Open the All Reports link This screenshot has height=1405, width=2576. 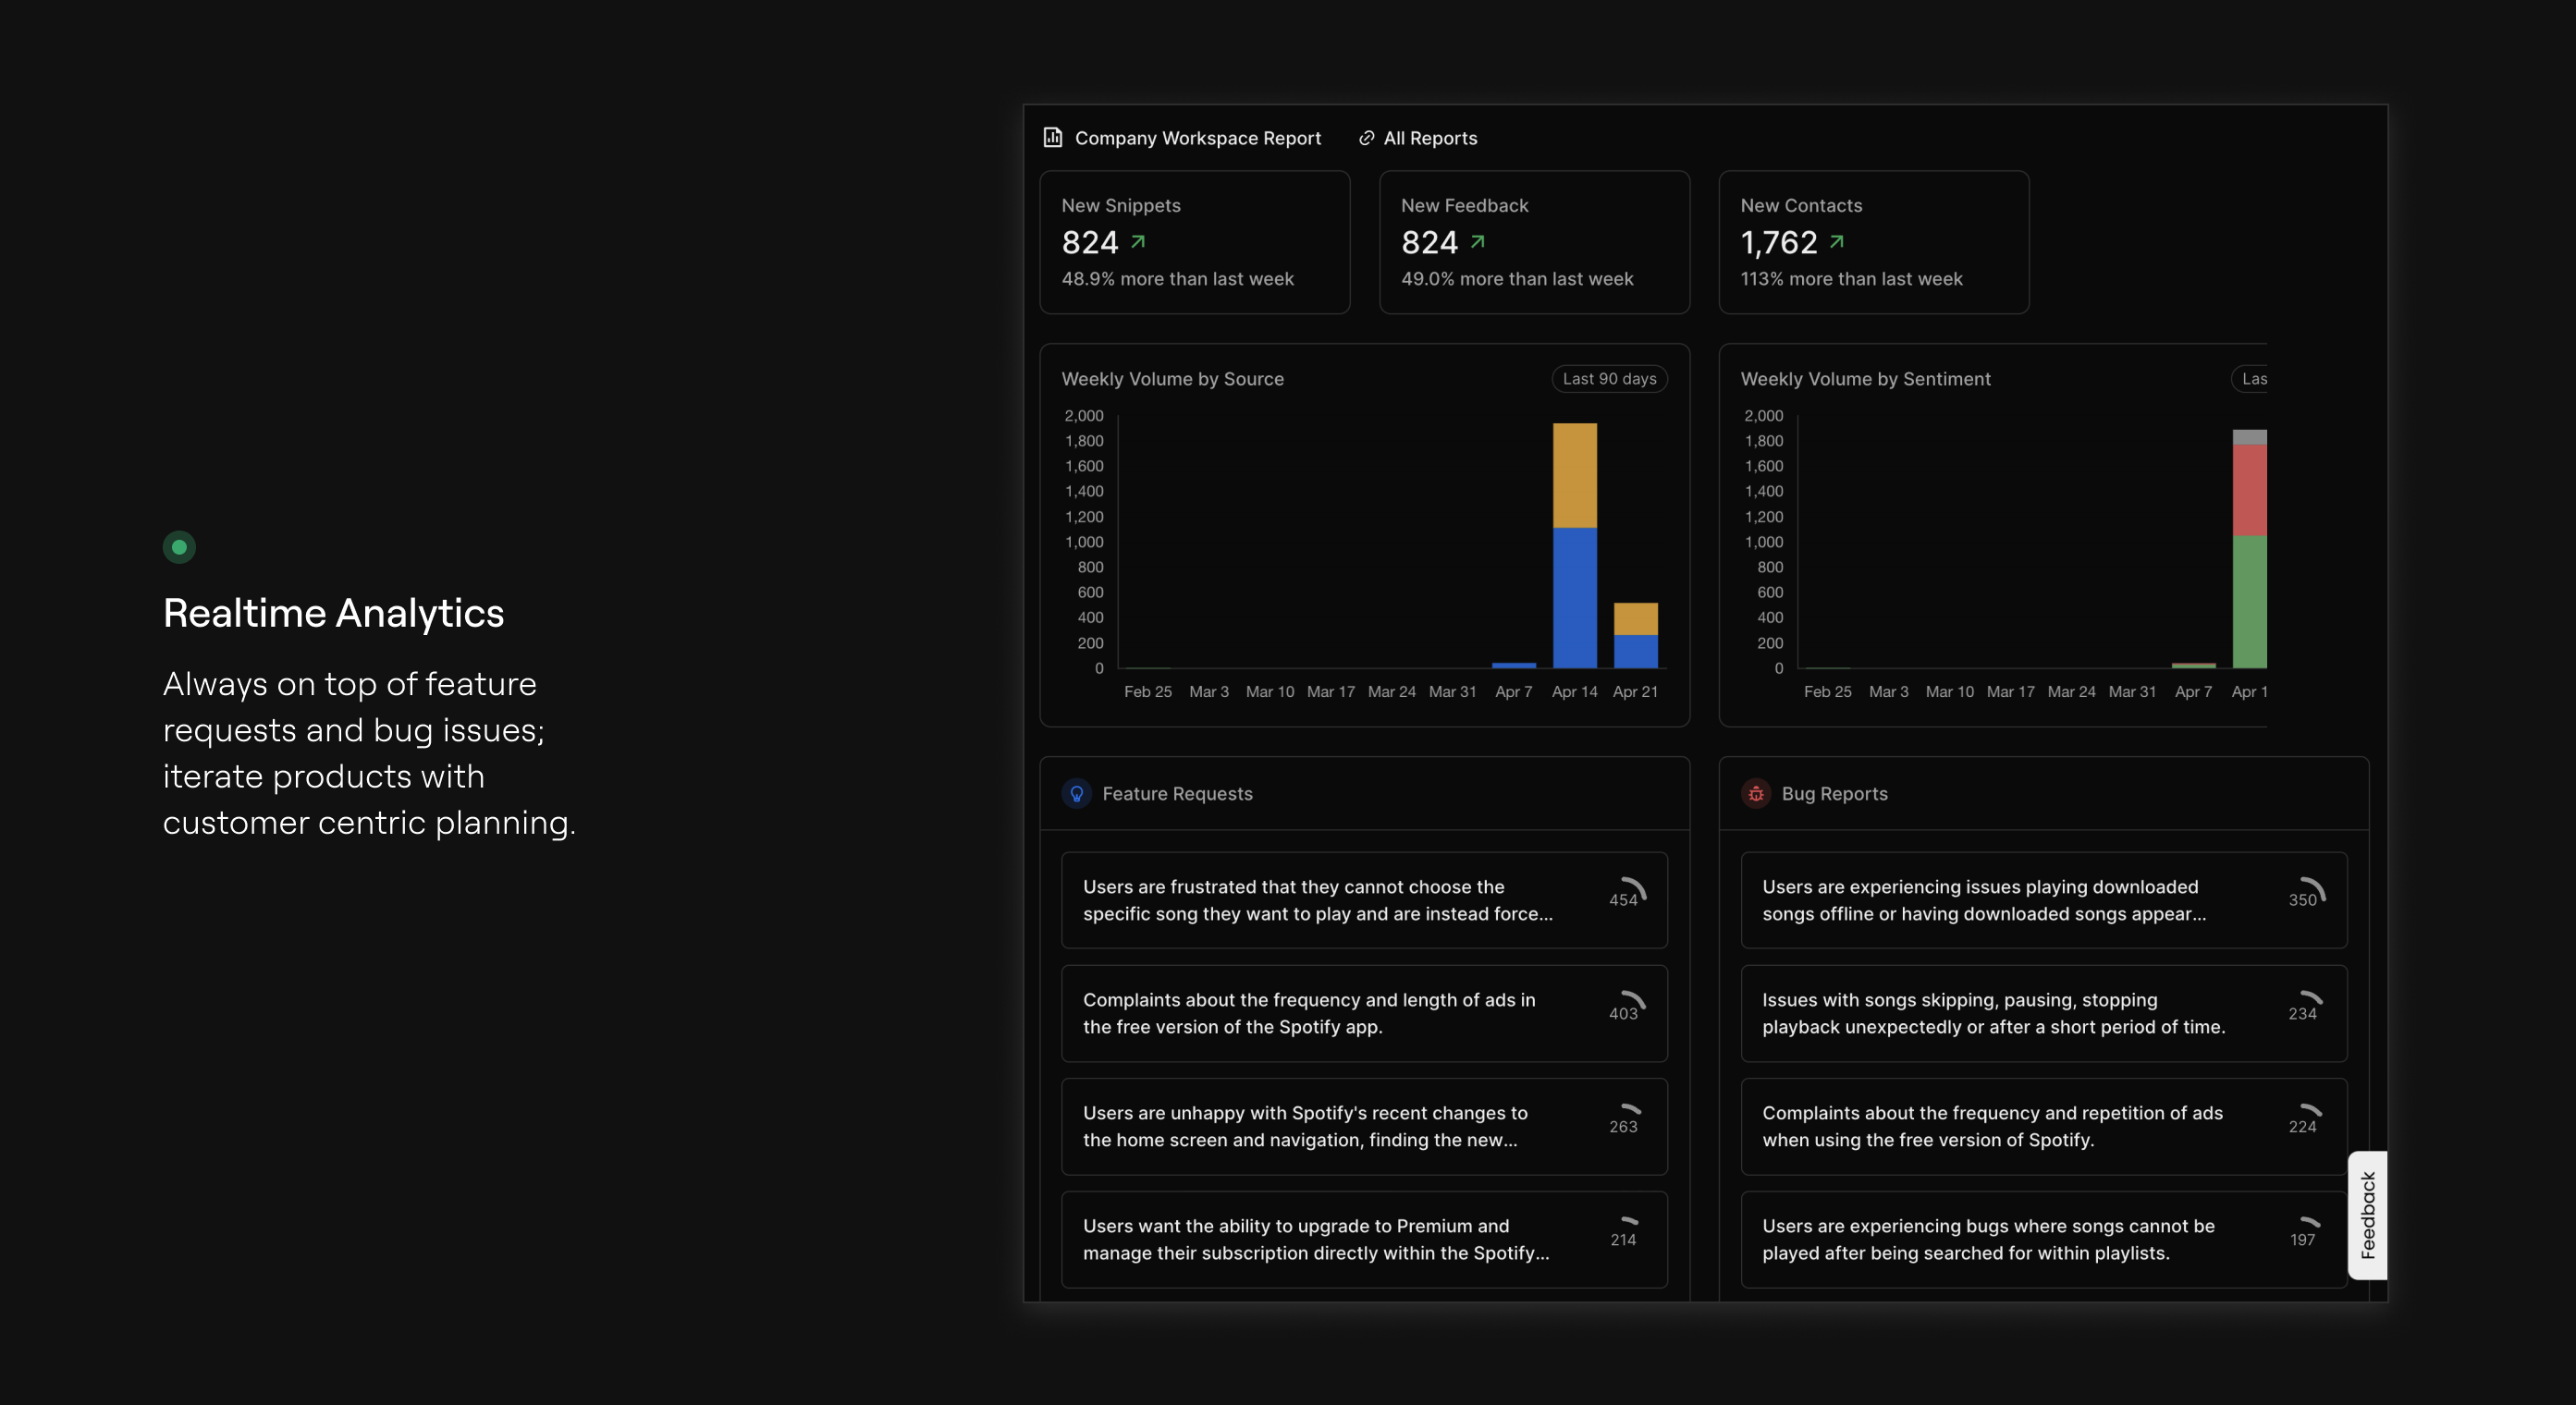click(1430, 138)
